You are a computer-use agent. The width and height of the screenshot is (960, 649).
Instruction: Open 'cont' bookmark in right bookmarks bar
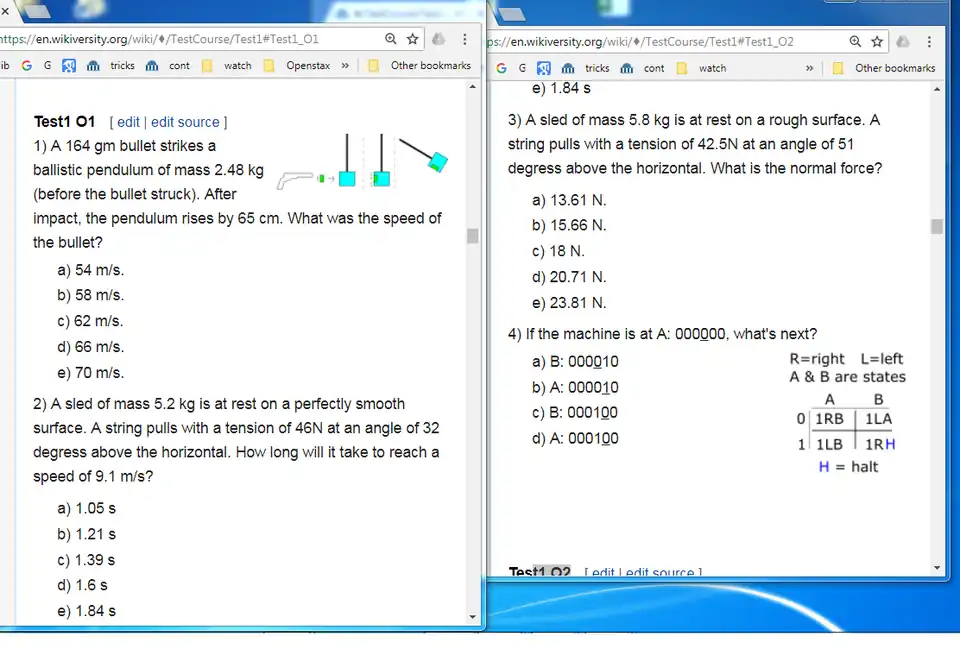642,68
